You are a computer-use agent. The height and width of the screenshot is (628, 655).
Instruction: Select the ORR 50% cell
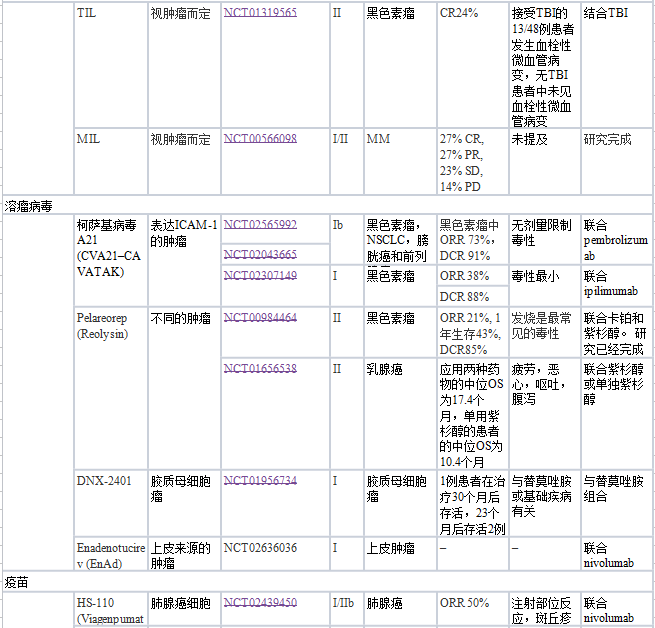472,609
